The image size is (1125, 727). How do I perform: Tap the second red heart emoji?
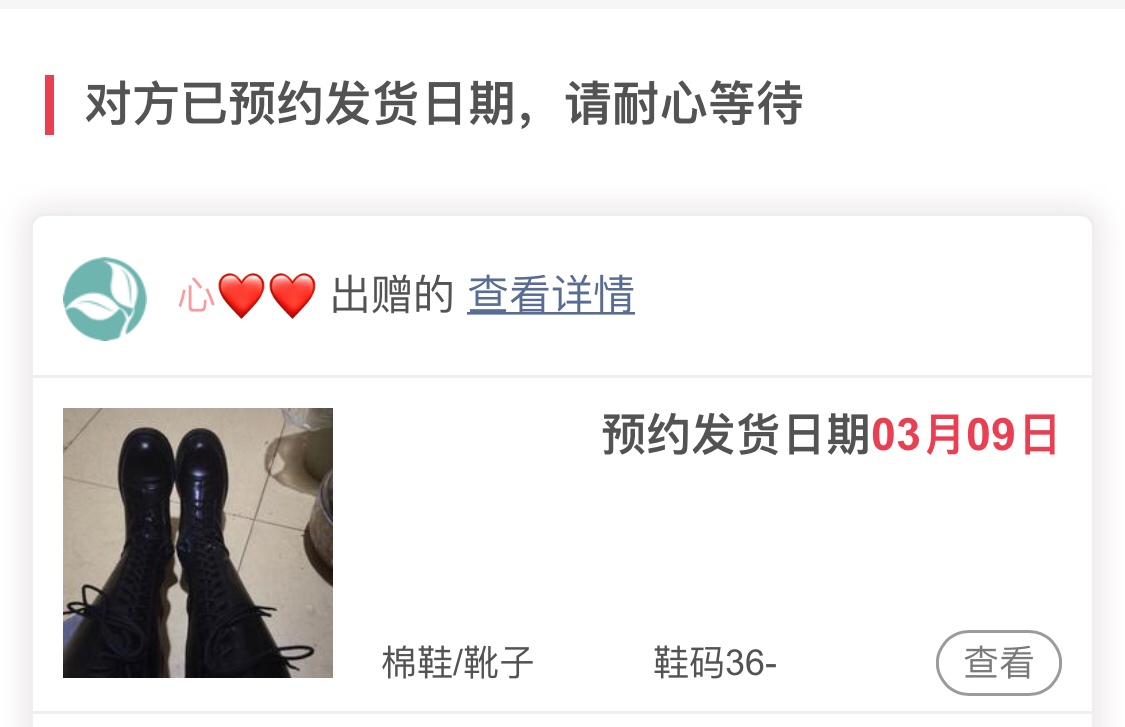[292, 295]
